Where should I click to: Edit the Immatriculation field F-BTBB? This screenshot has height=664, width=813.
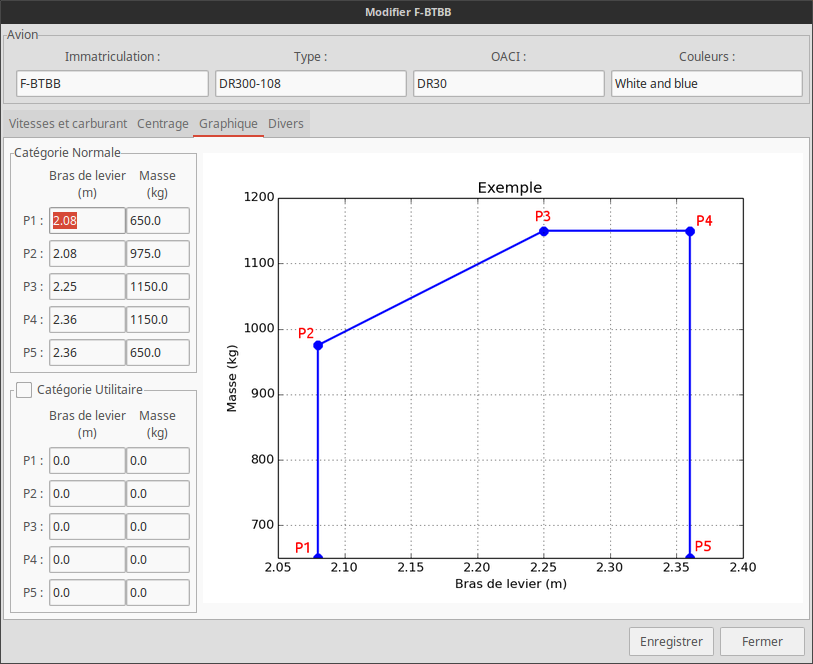(x=112, y=83)
